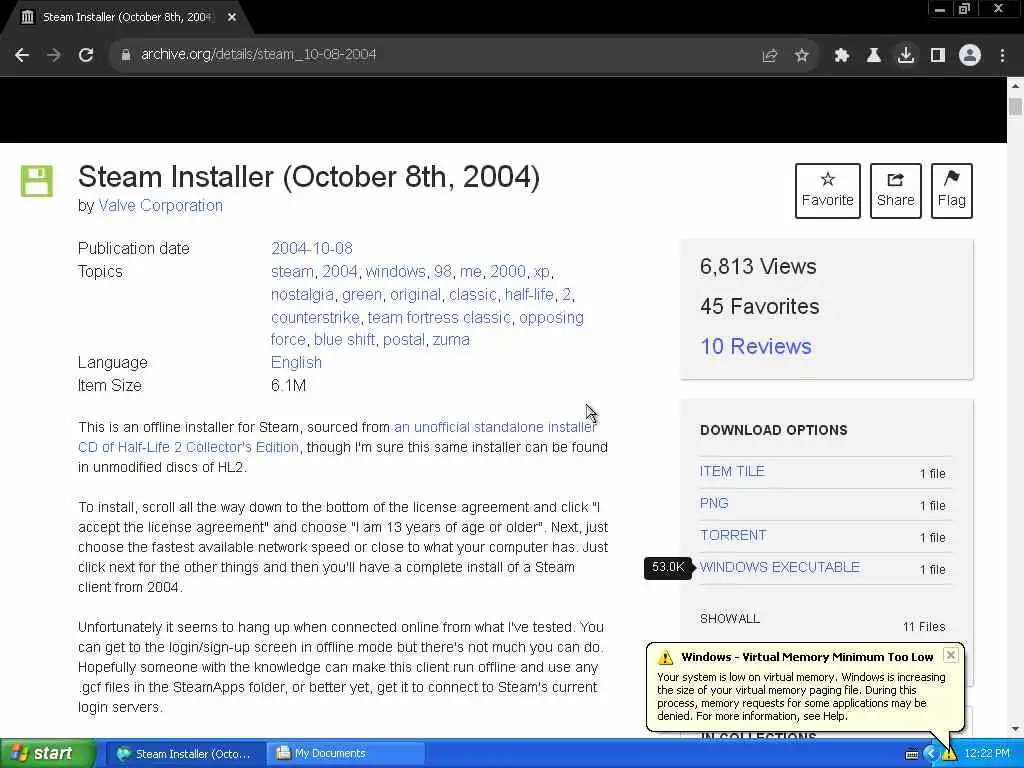Image resolution: width=1024 pixels, height=768 pixels.
Task: Flag this archive item
Action: pos(952,191)
